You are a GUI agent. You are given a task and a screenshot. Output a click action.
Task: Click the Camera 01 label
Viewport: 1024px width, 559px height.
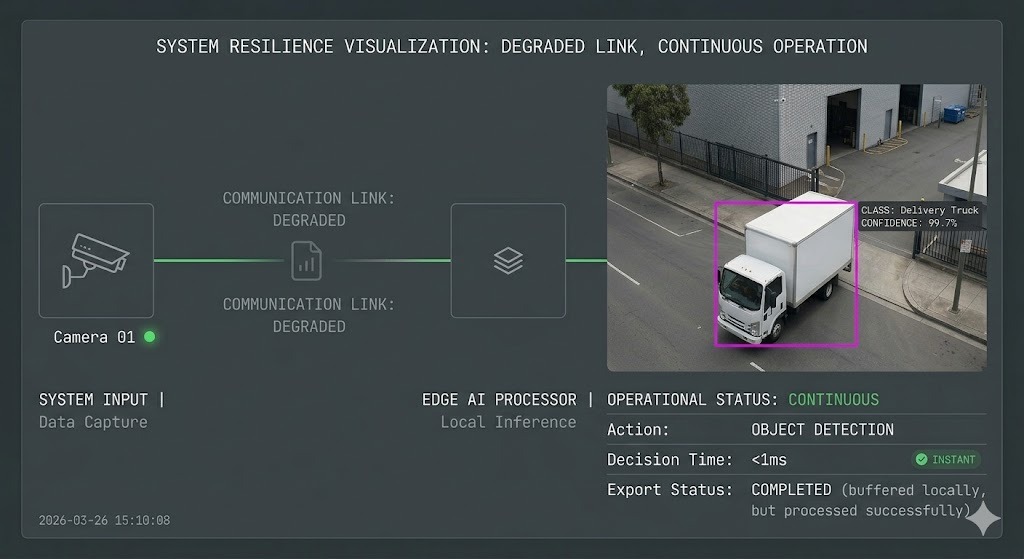pos(94,337)
